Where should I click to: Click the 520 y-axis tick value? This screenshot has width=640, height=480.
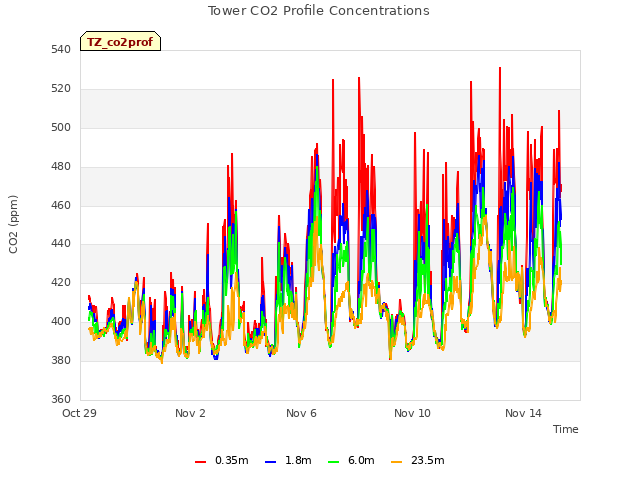point(61,89)
